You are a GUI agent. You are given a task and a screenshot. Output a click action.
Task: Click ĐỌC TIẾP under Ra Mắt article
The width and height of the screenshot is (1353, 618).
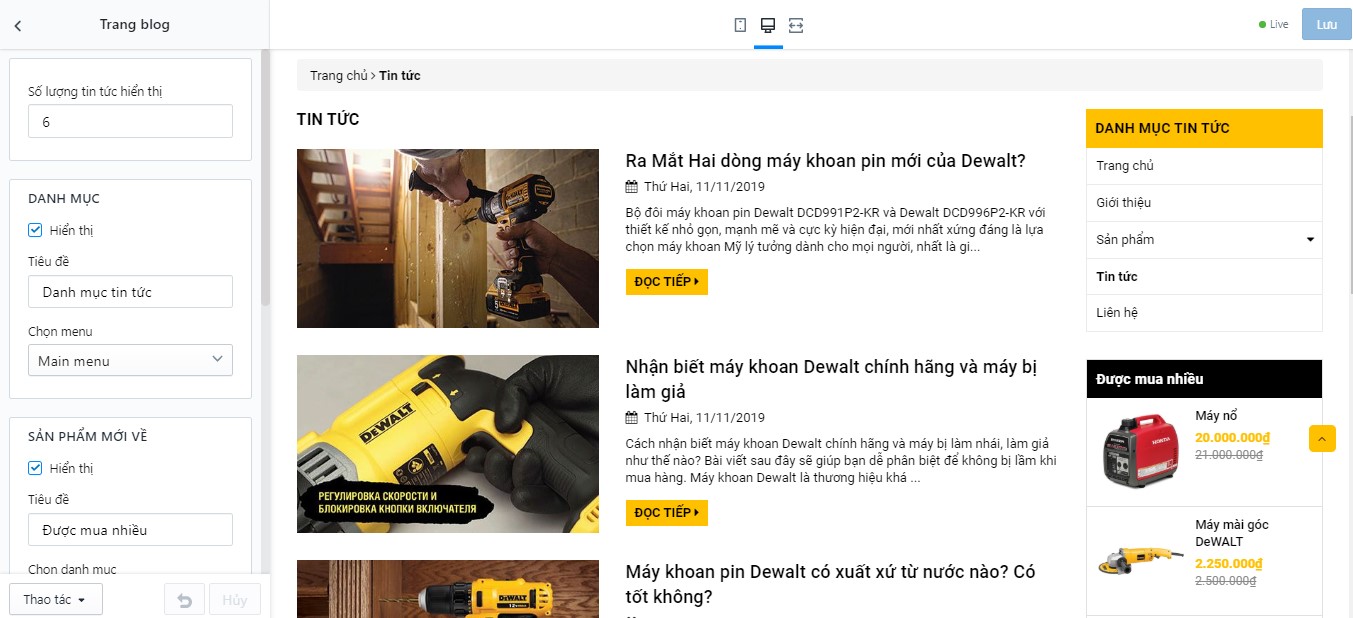click(x=667, y=282)
